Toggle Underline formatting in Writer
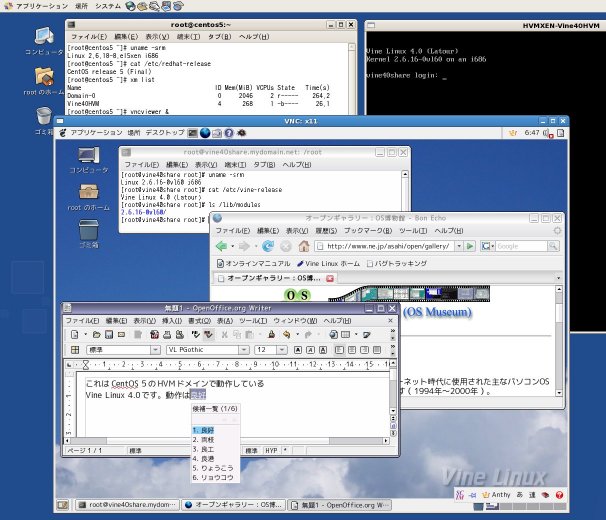 323,350
